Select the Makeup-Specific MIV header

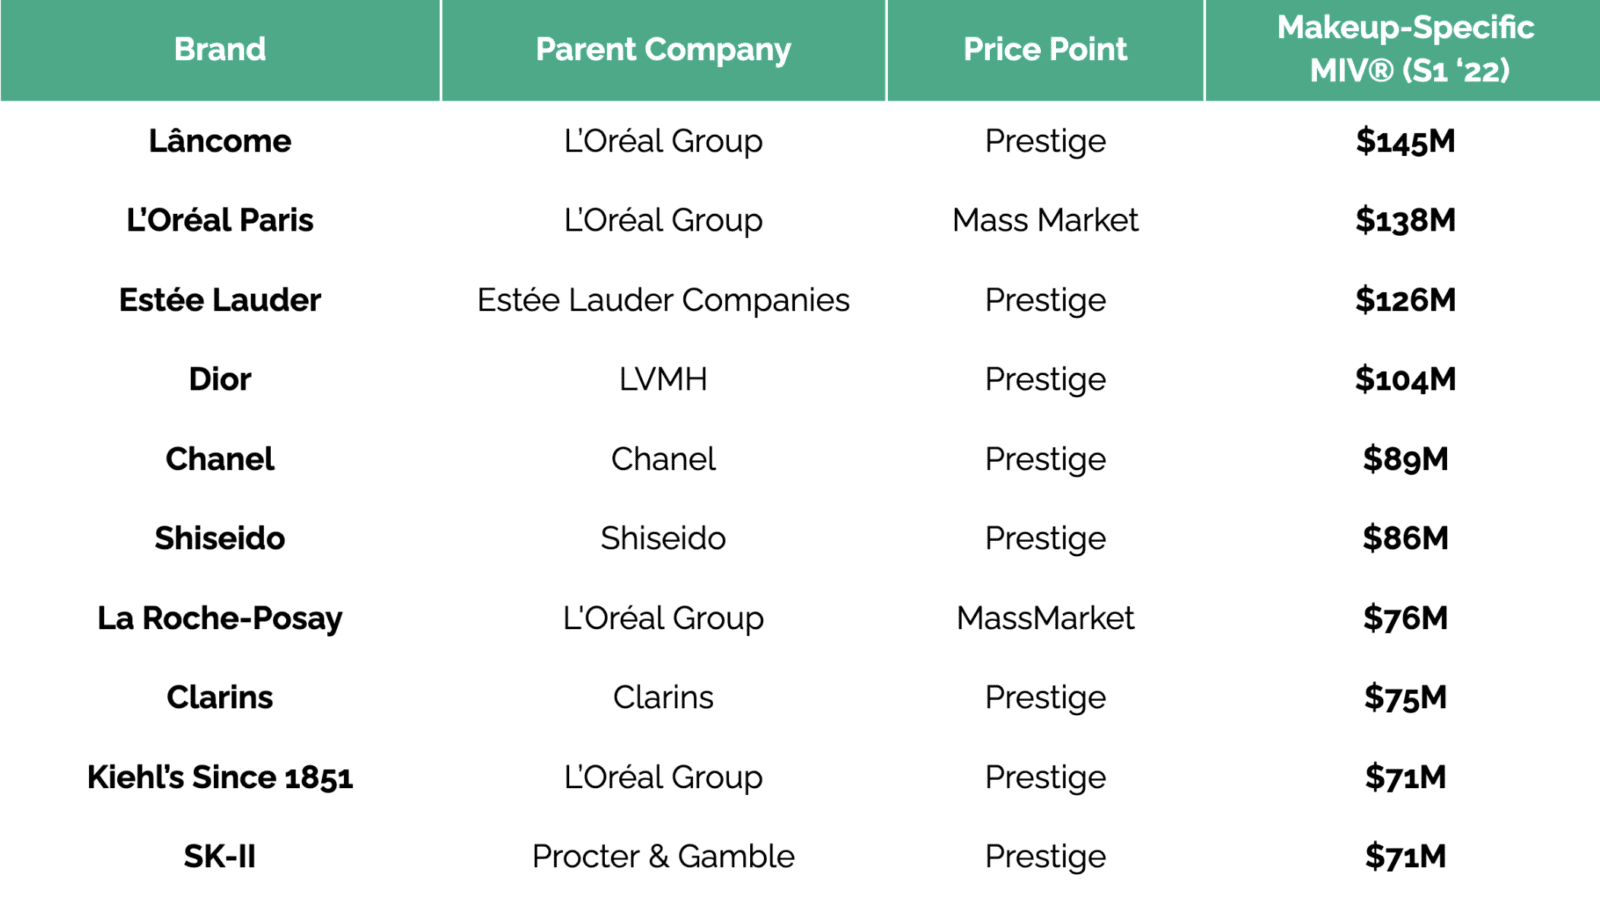click(1405, 49)
